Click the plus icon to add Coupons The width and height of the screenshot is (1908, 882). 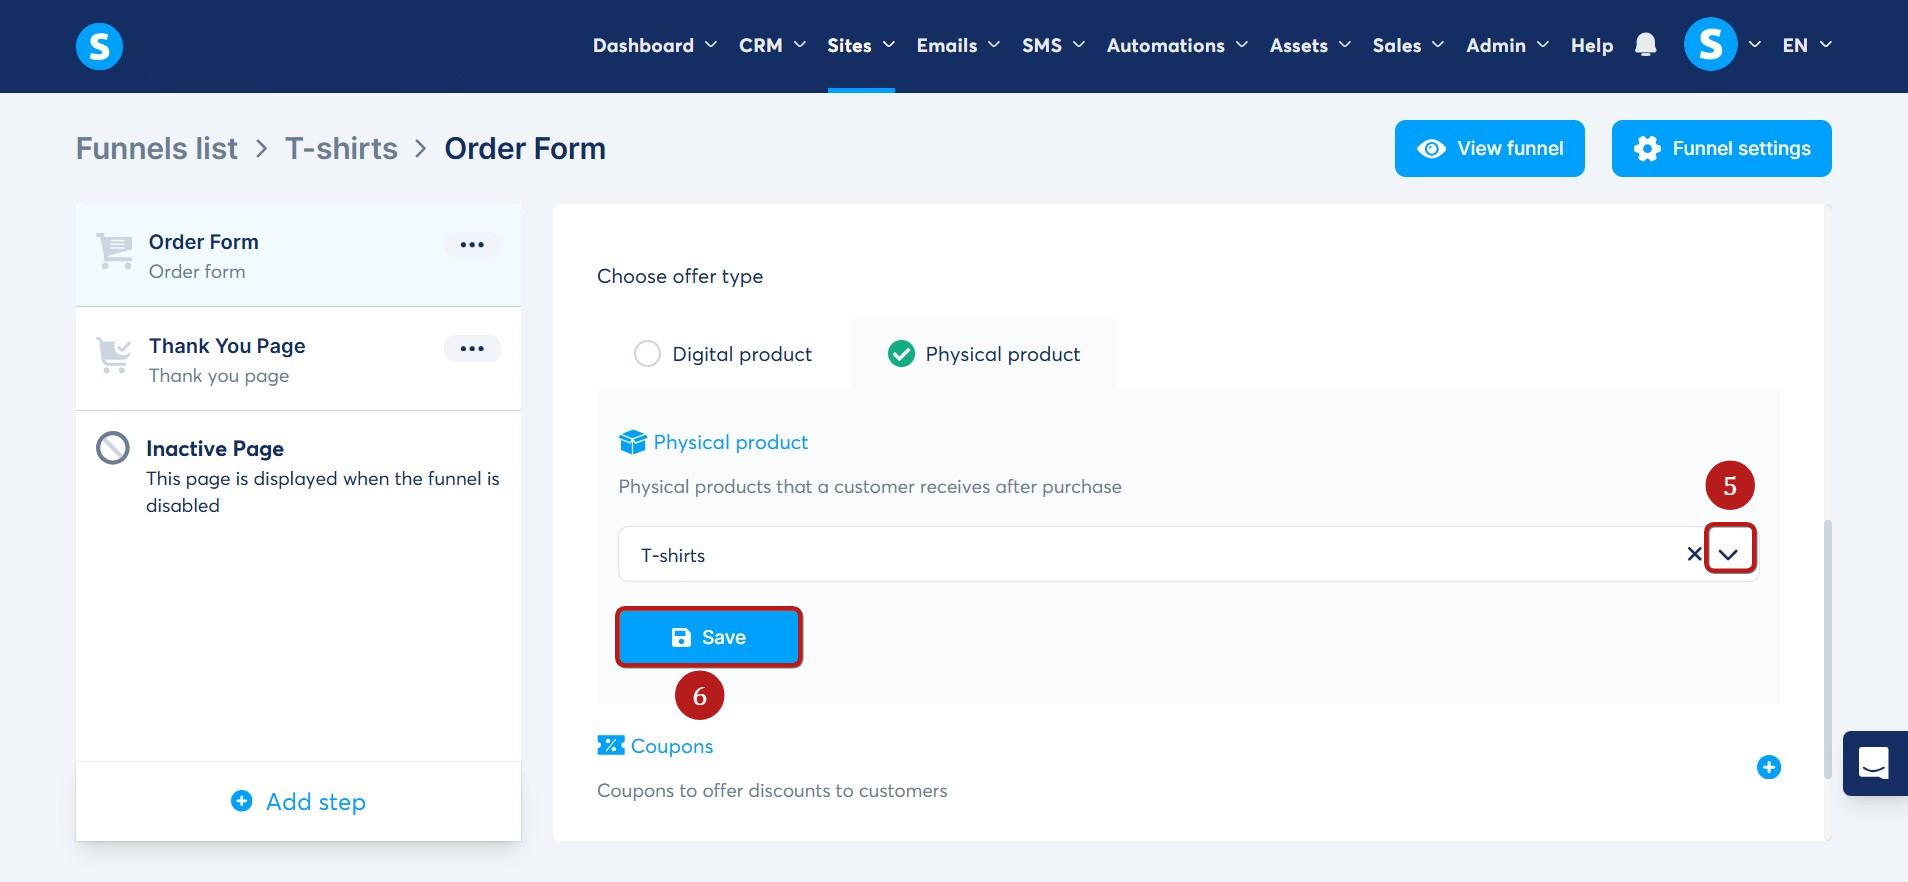tap(1768, 767)
